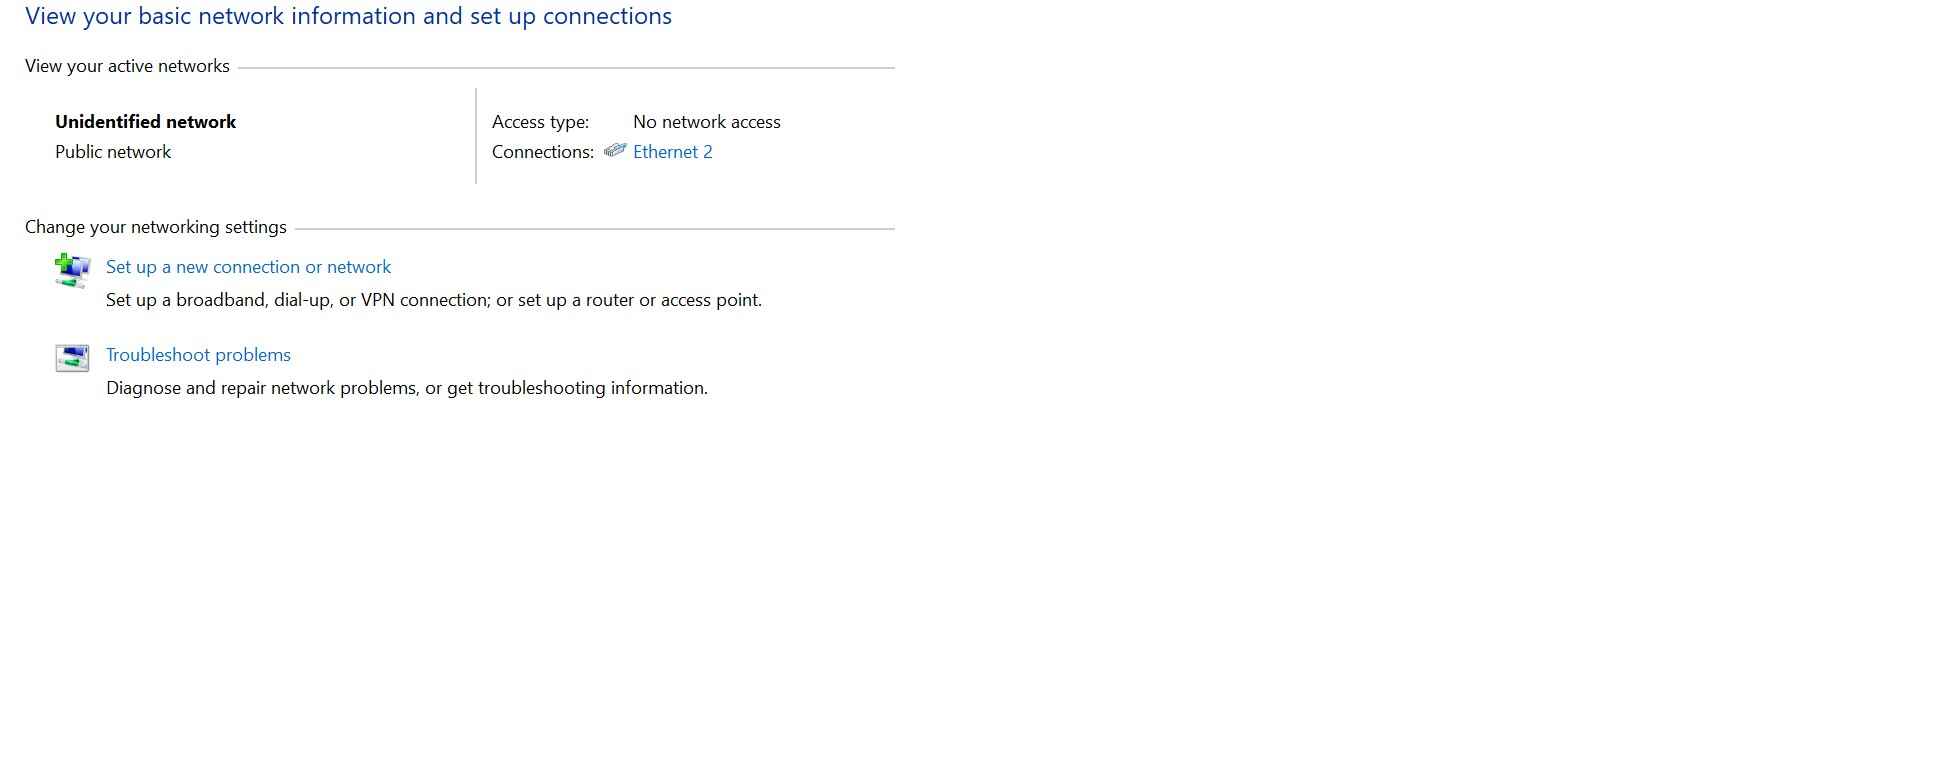Viewport: 1942px width, 773px height.
Task: Click the 'No network access' status text
Action: click(x=706, y=122)
